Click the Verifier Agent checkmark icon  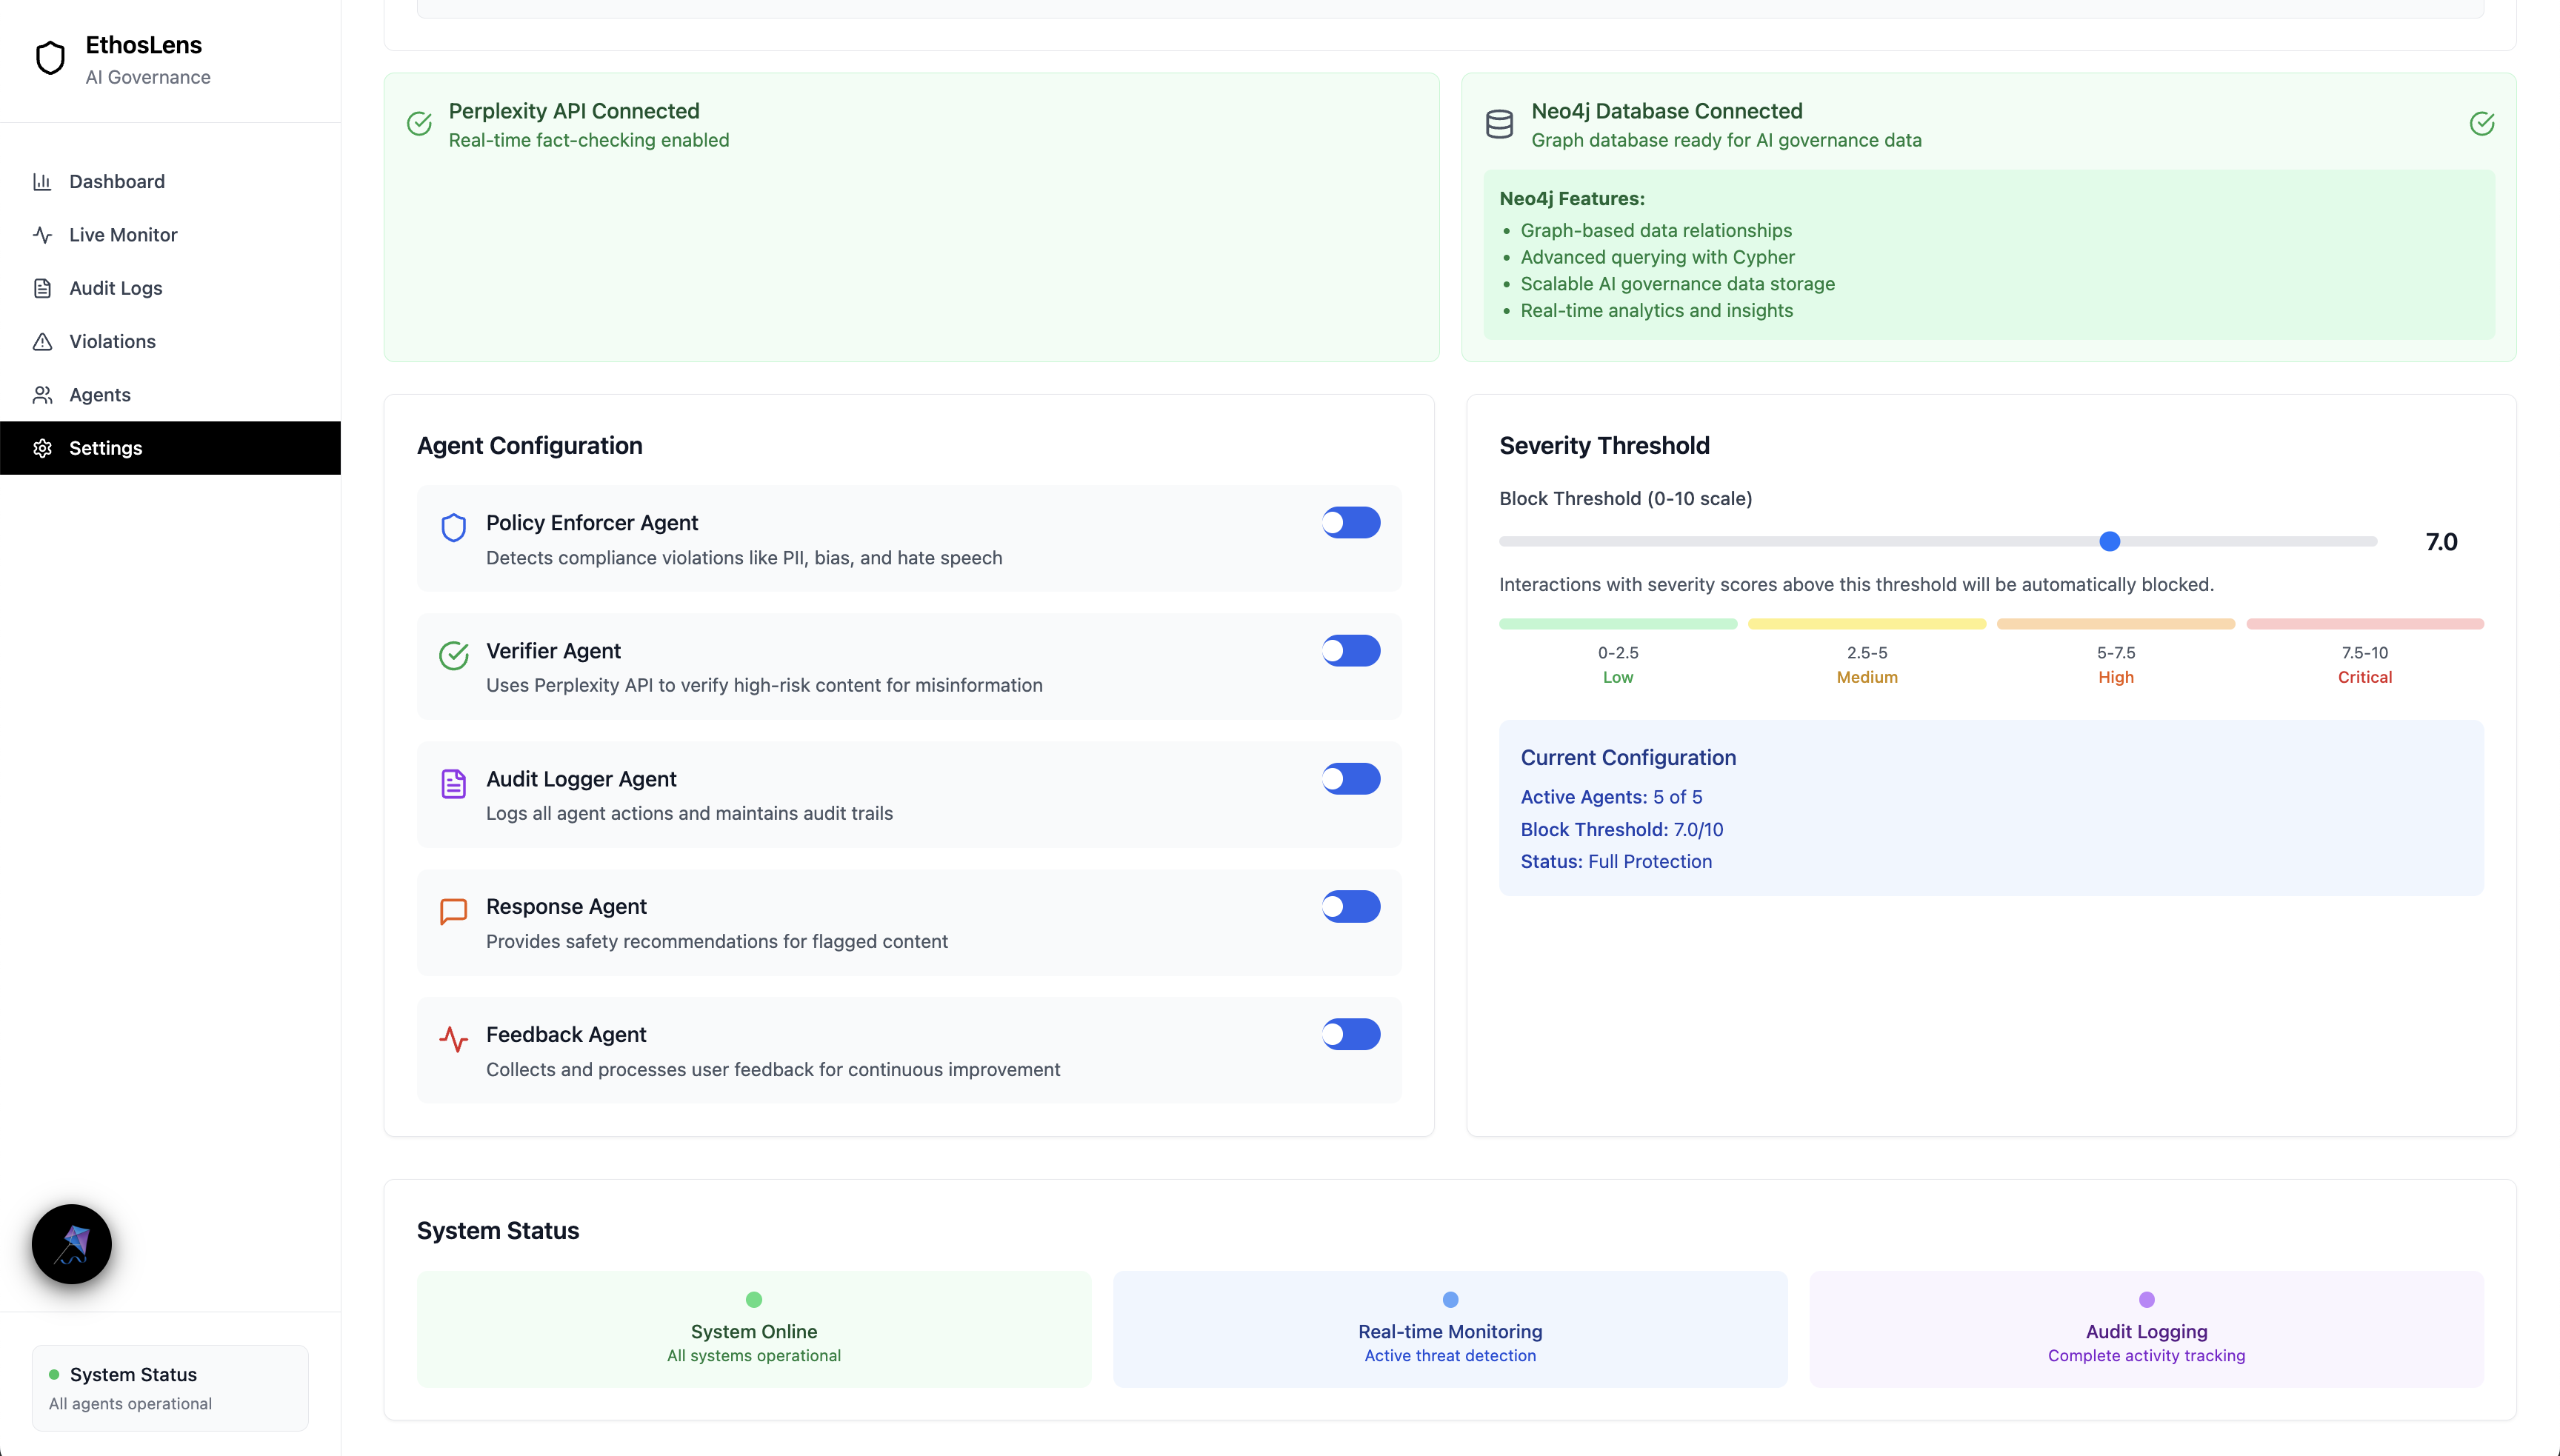[x=454, y=655]
